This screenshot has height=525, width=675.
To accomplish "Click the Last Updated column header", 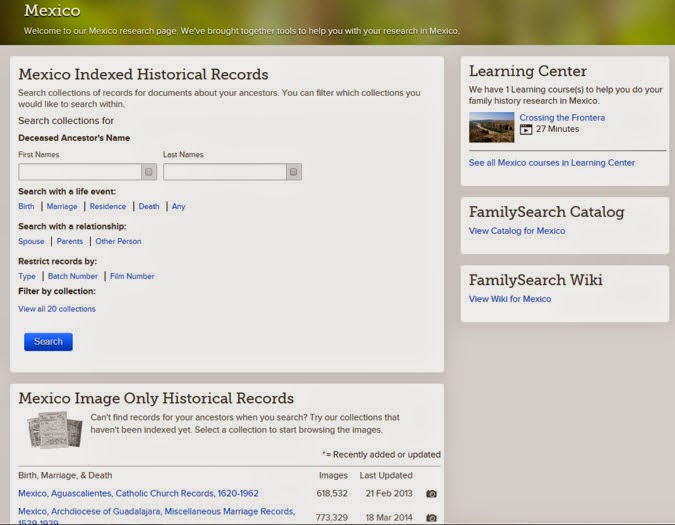I will 386,476.
